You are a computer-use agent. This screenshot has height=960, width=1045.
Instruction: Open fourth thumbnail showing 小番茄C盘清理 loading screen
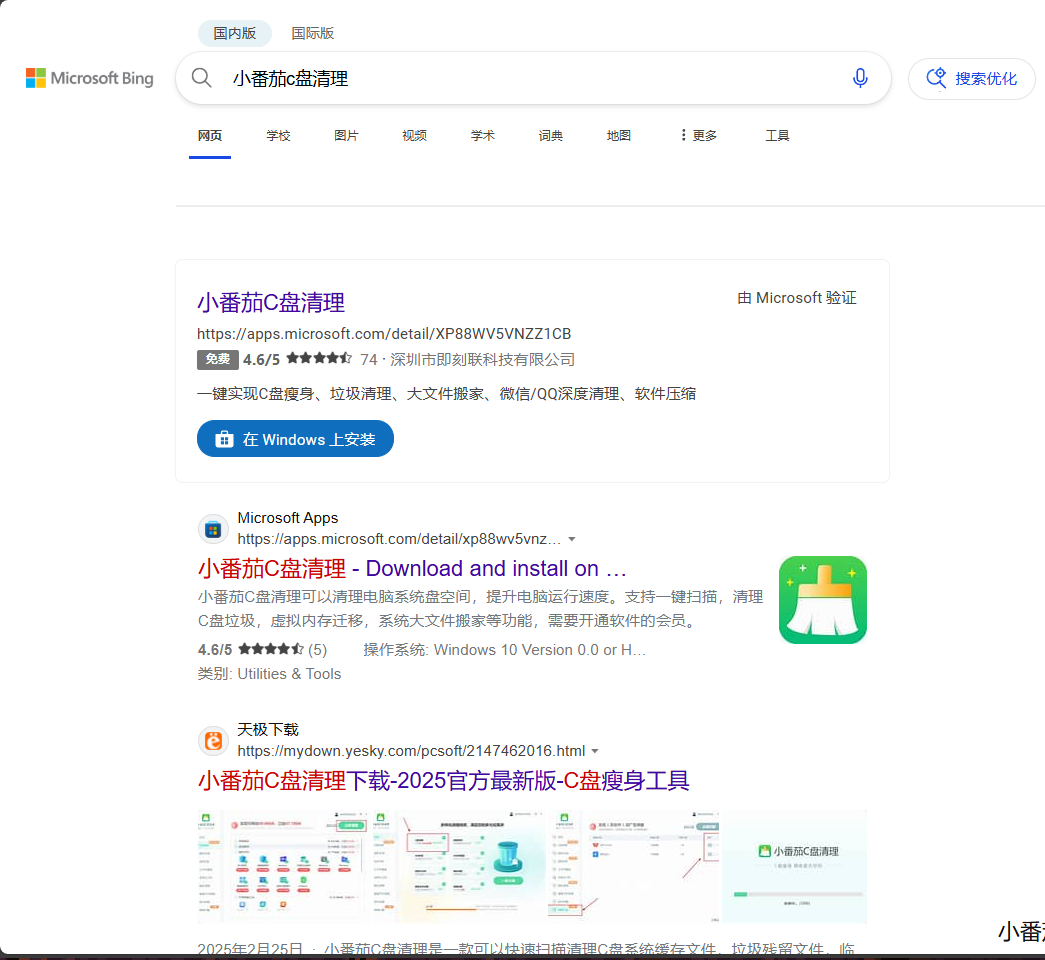[x=794, y=867]
